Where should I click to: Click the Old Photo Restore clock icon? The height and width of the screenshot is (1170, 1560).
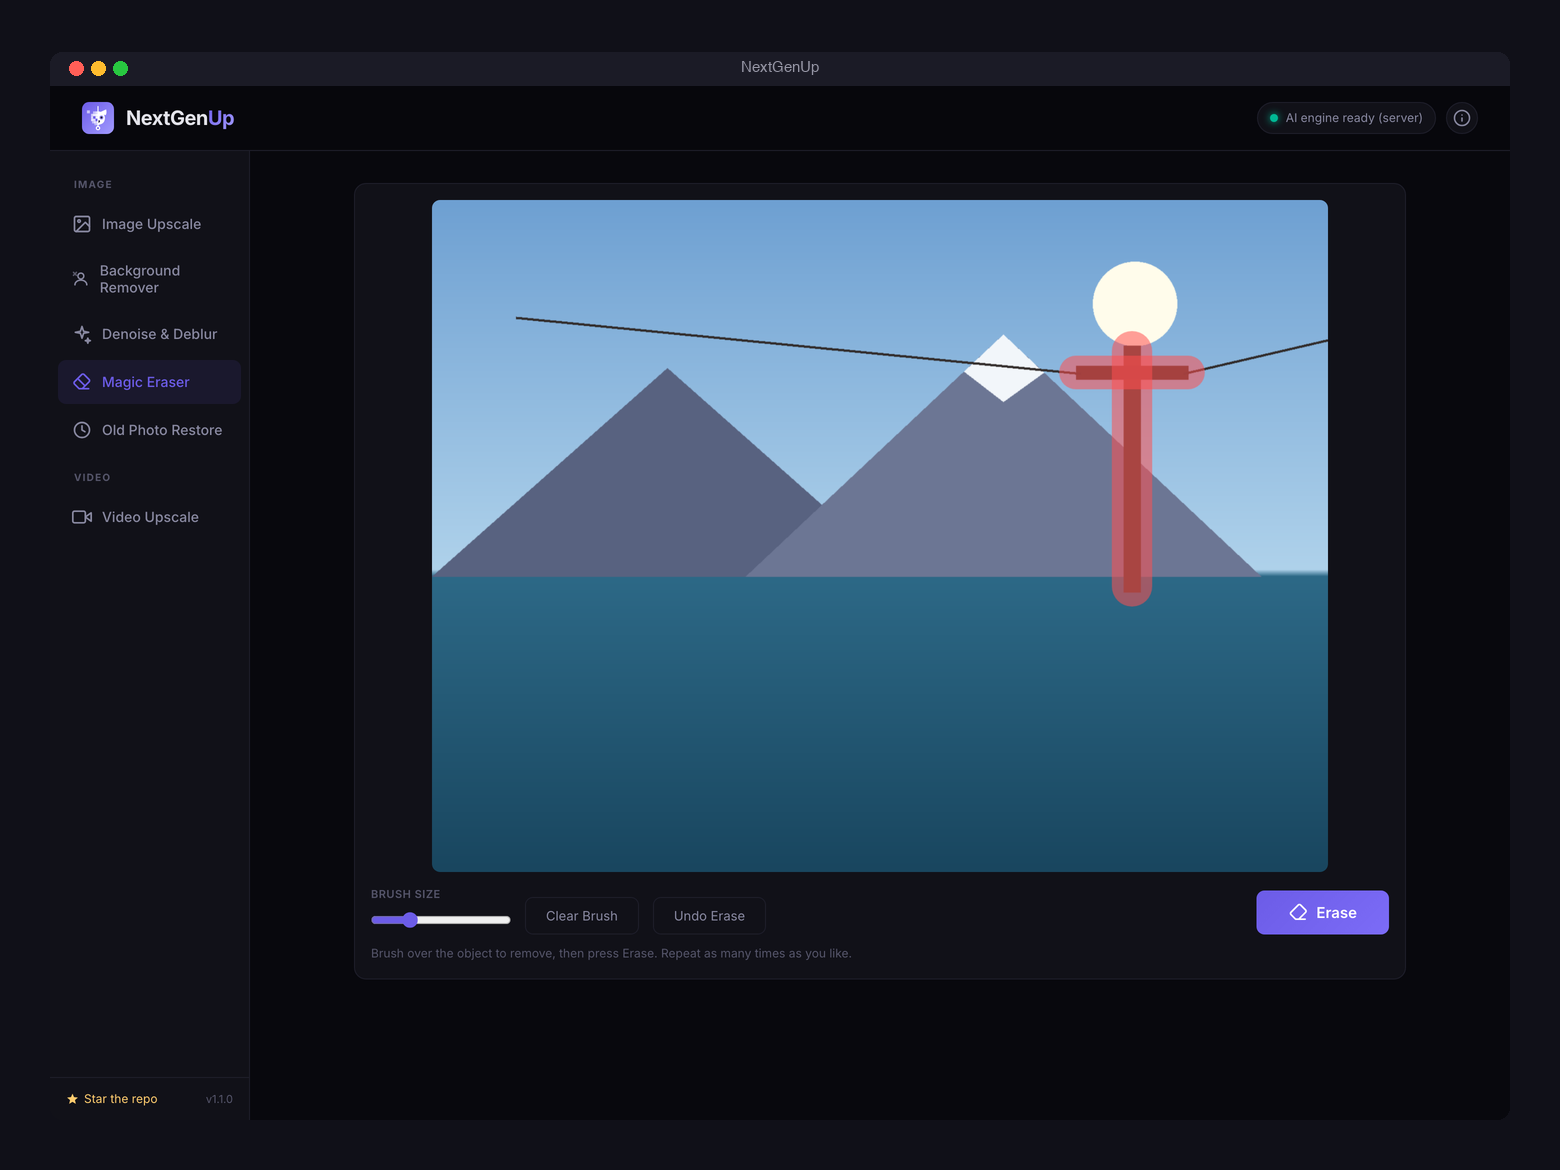(82, 430)
